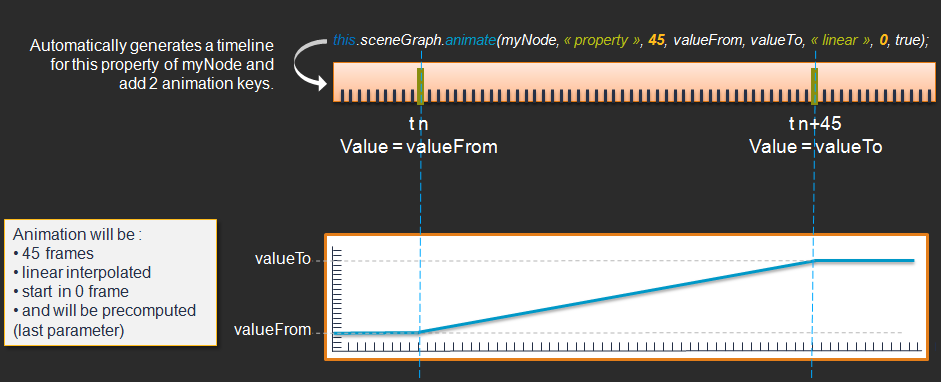941x382 pixels.
Task: Click the timeline key marker at t n+45
Action: point(814,86)
